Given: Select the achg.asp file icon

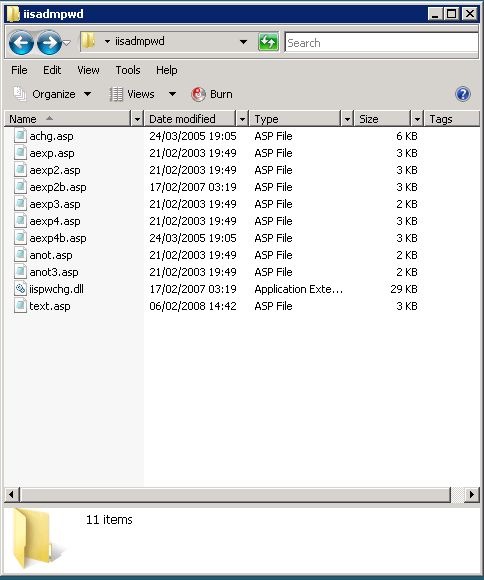Looking at the screenshot, I should click(x=20, y=136).
